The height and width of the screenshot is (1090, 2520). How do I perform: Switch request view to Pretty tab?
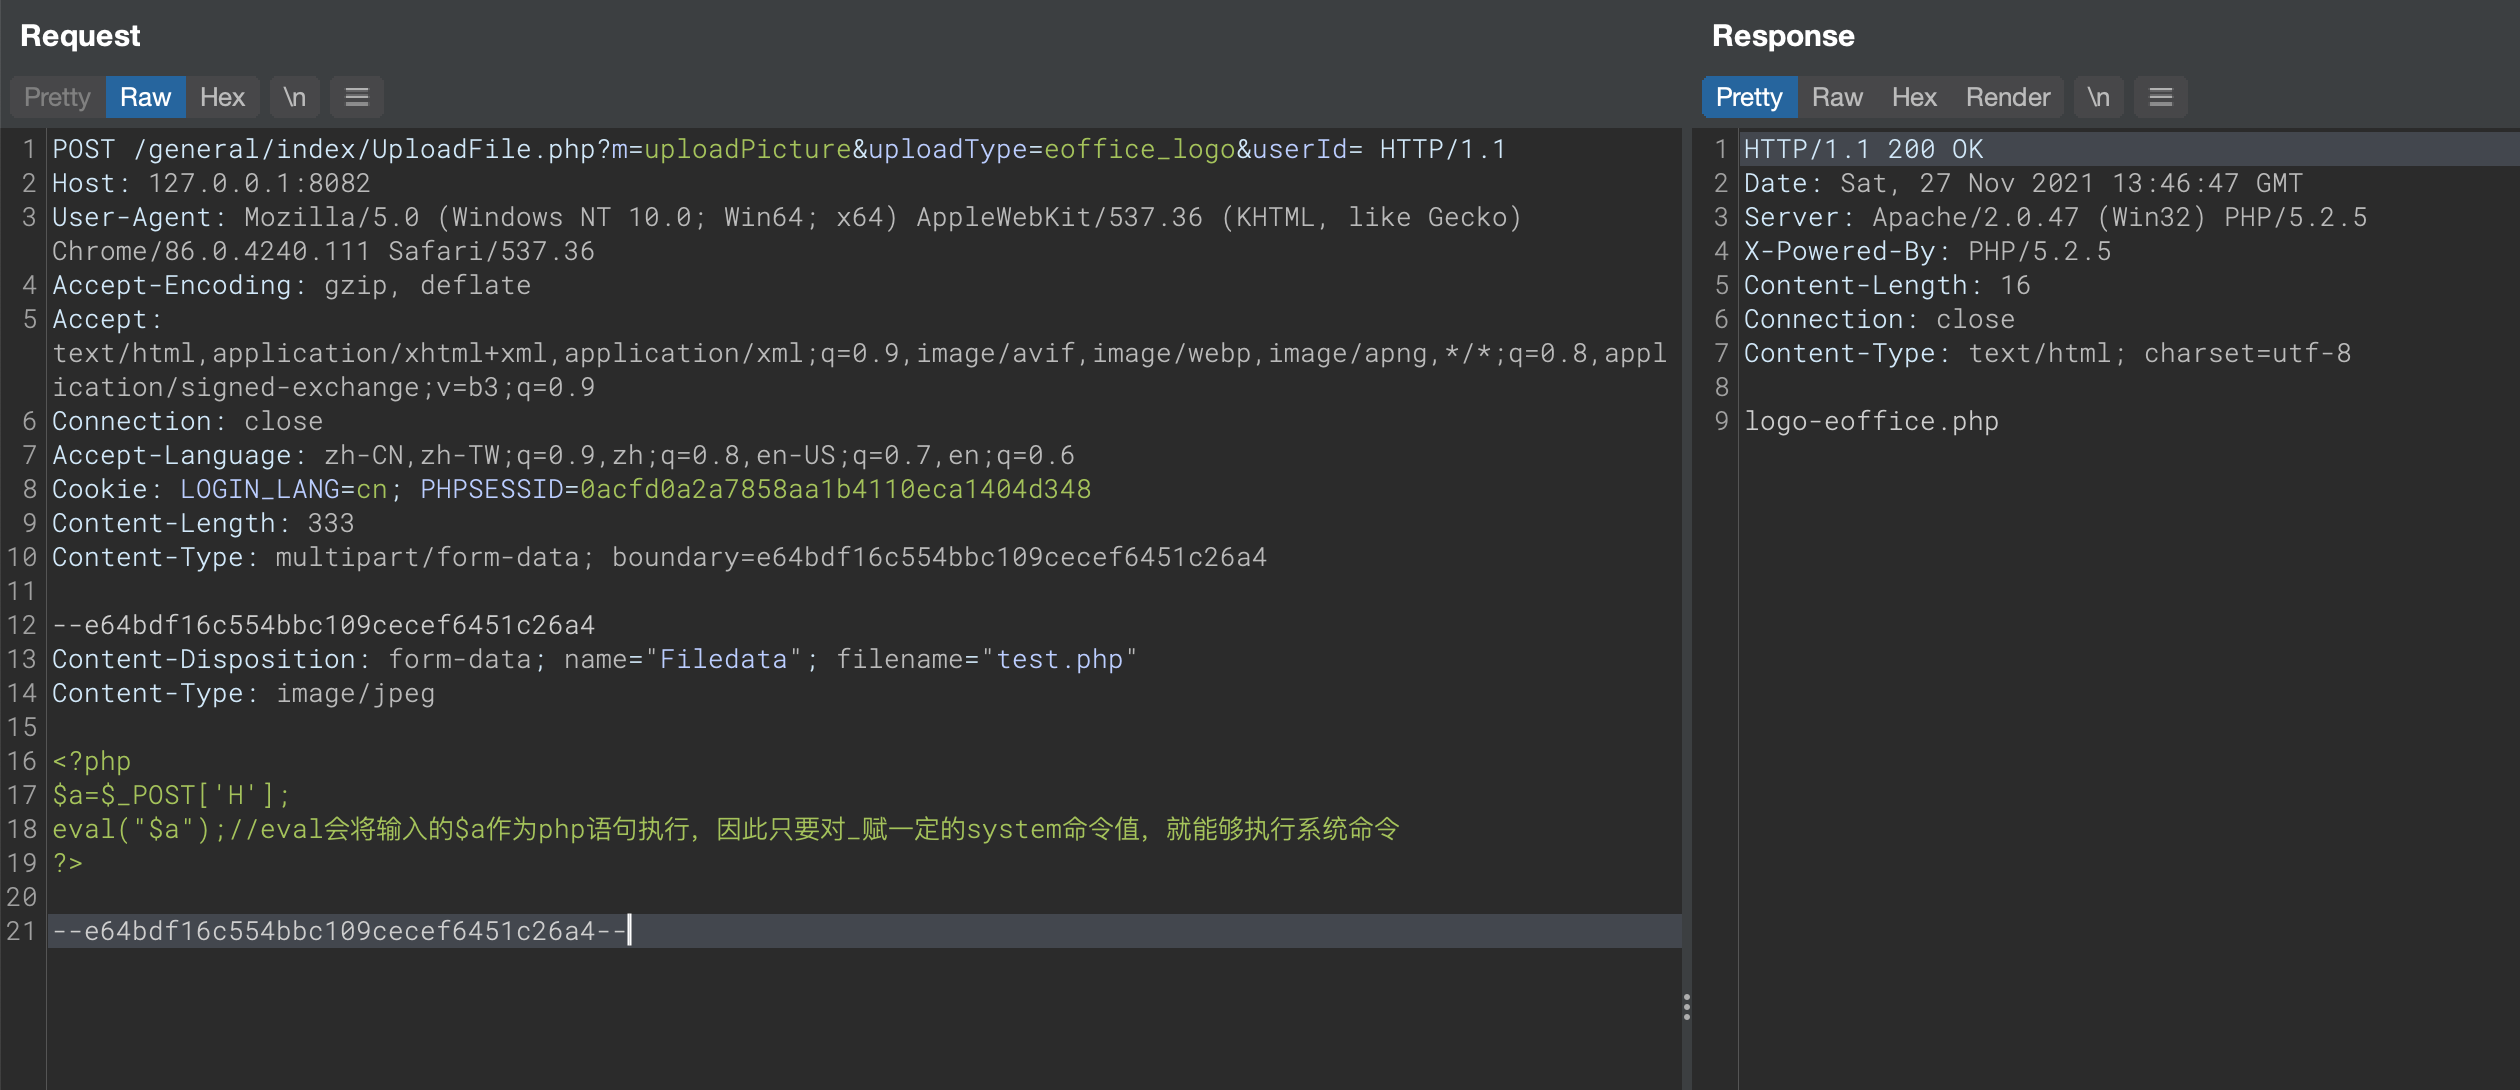(x=57, y=97)
